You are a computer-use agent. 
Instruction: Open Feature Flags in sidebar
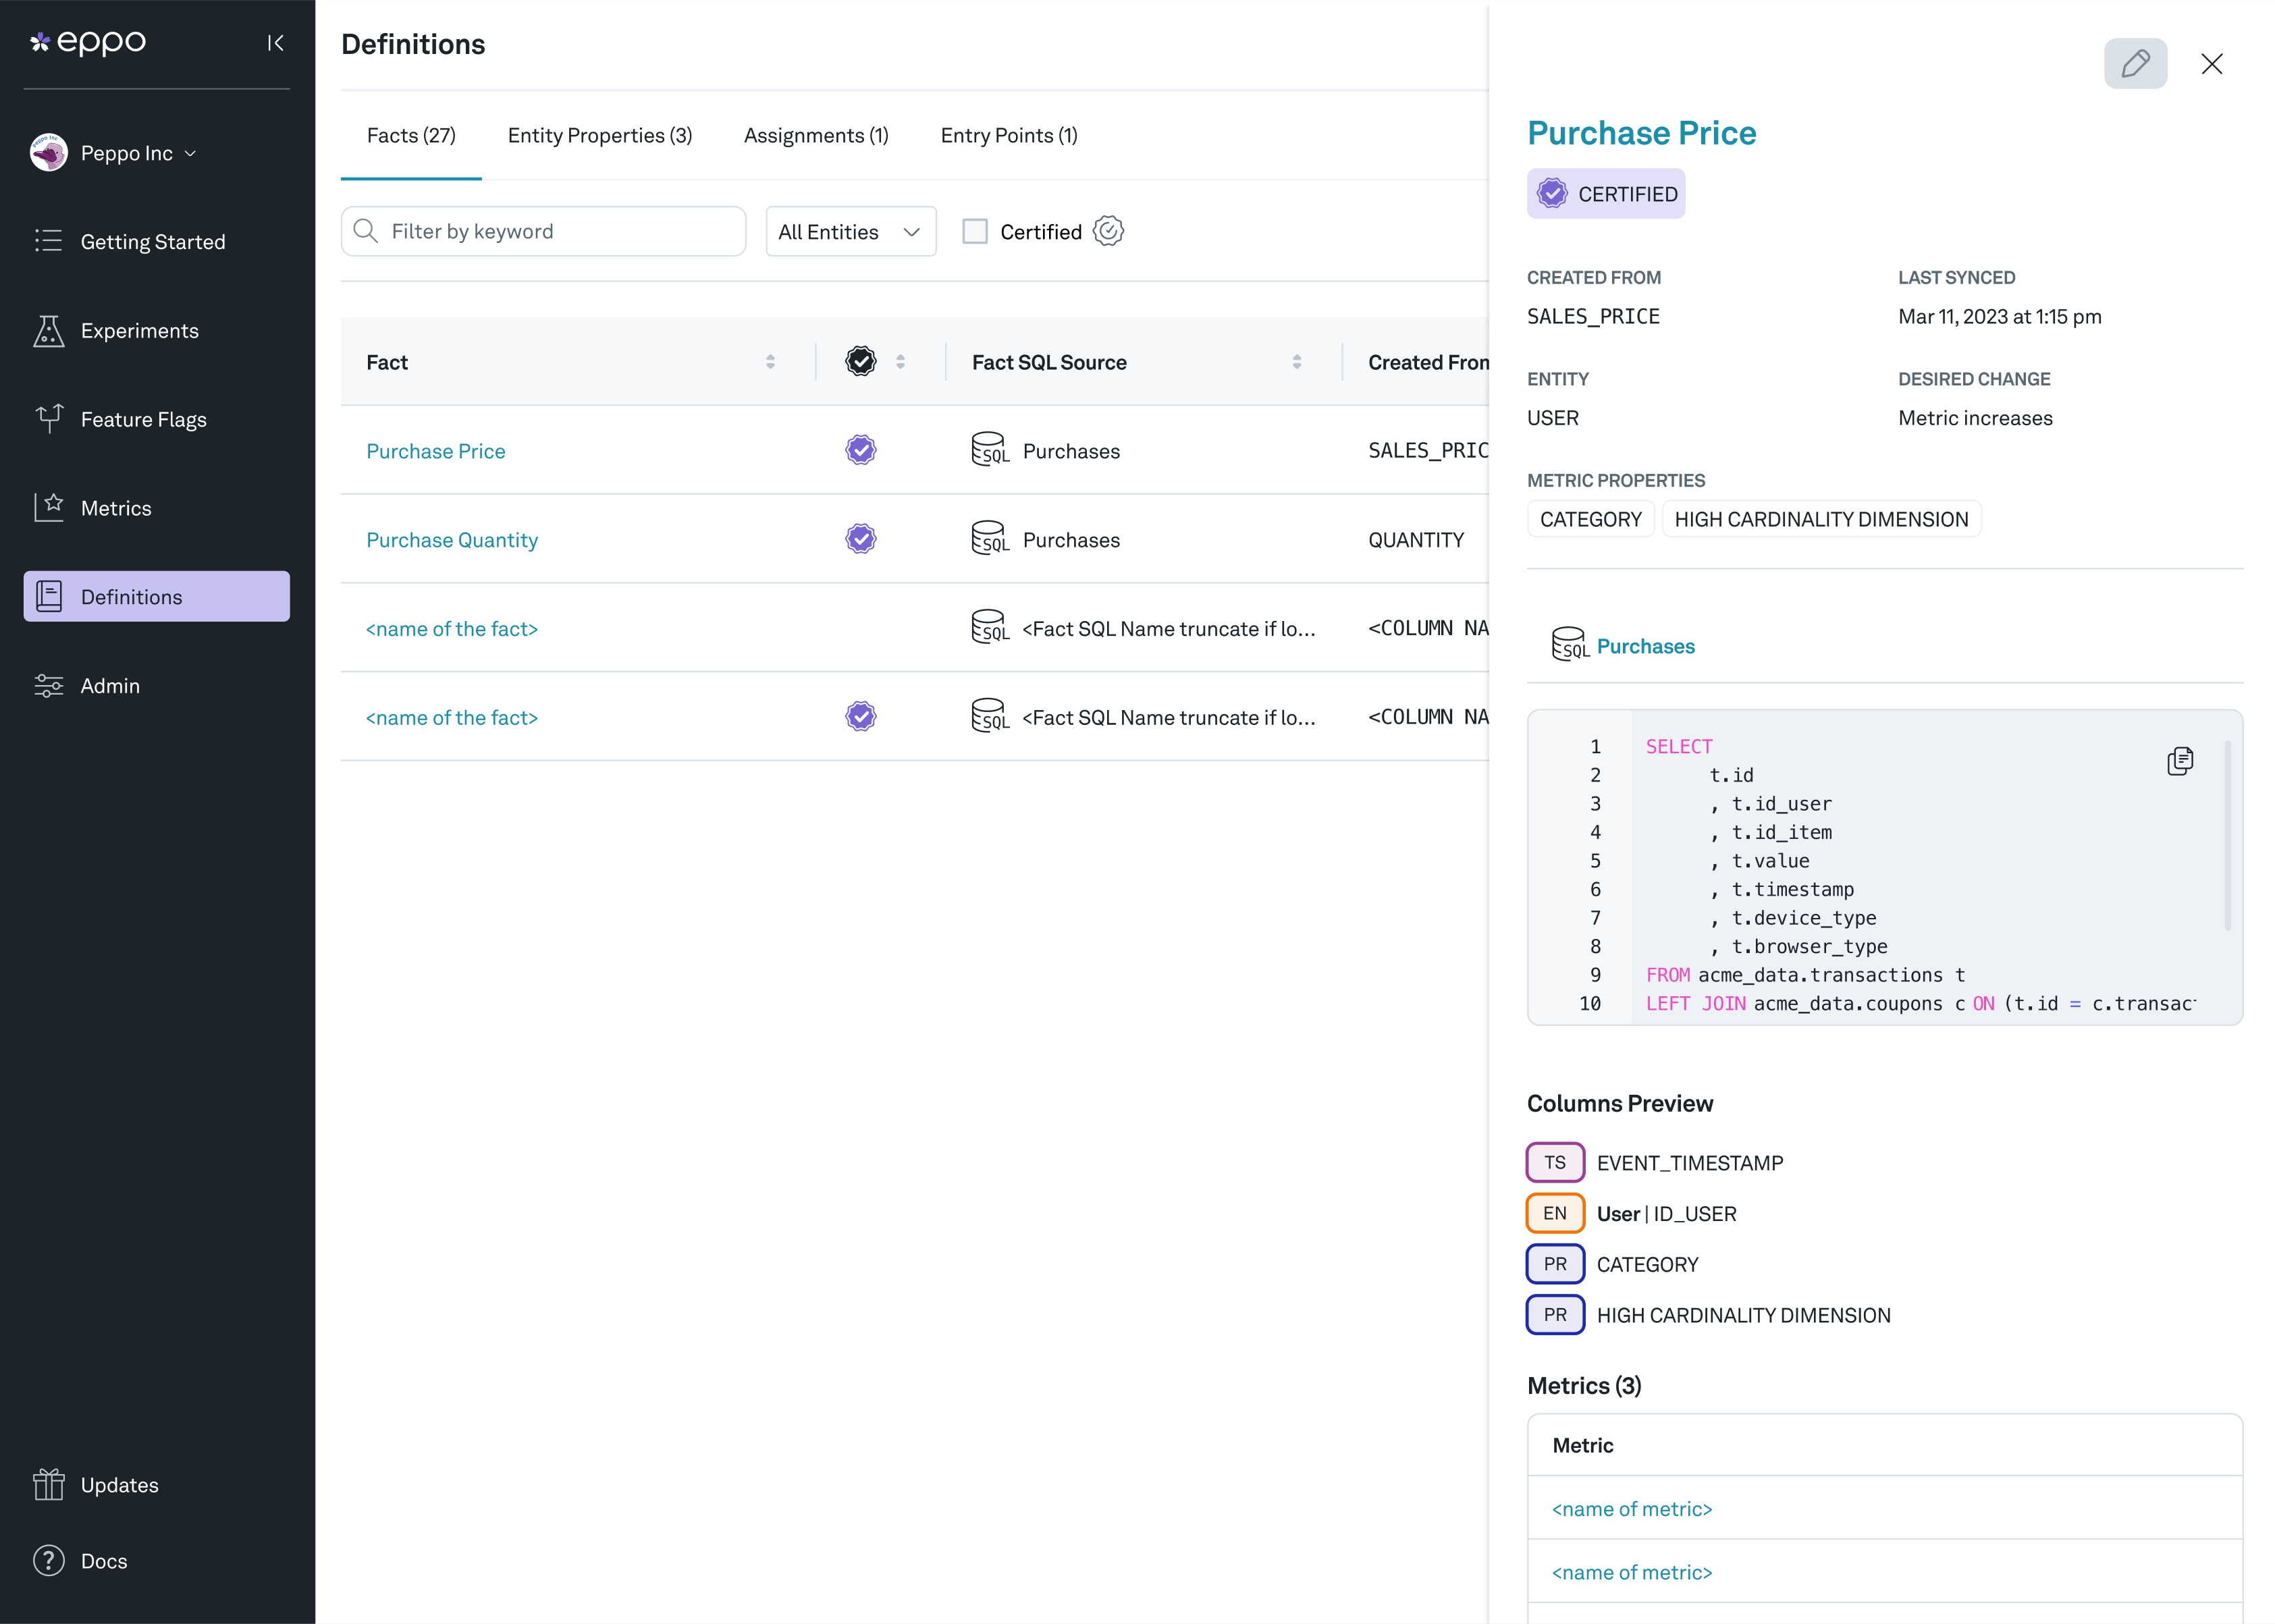tap(143, 420)
